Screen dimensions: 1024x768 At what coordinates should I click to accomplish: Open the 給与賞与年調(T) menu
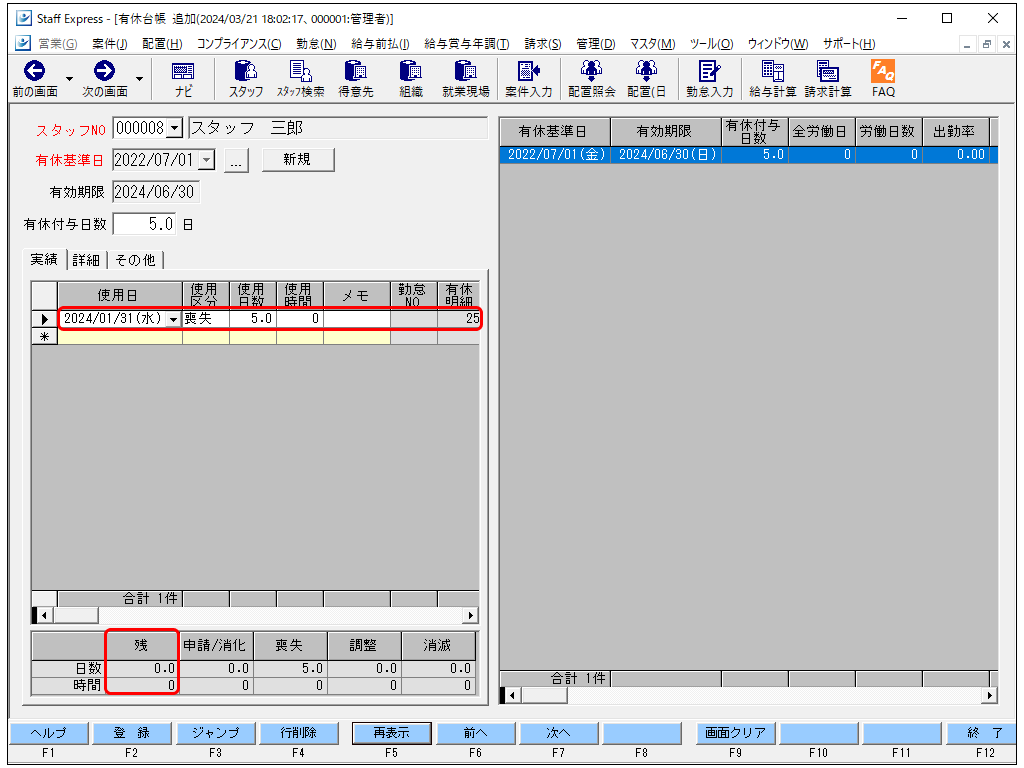(466, 44)
